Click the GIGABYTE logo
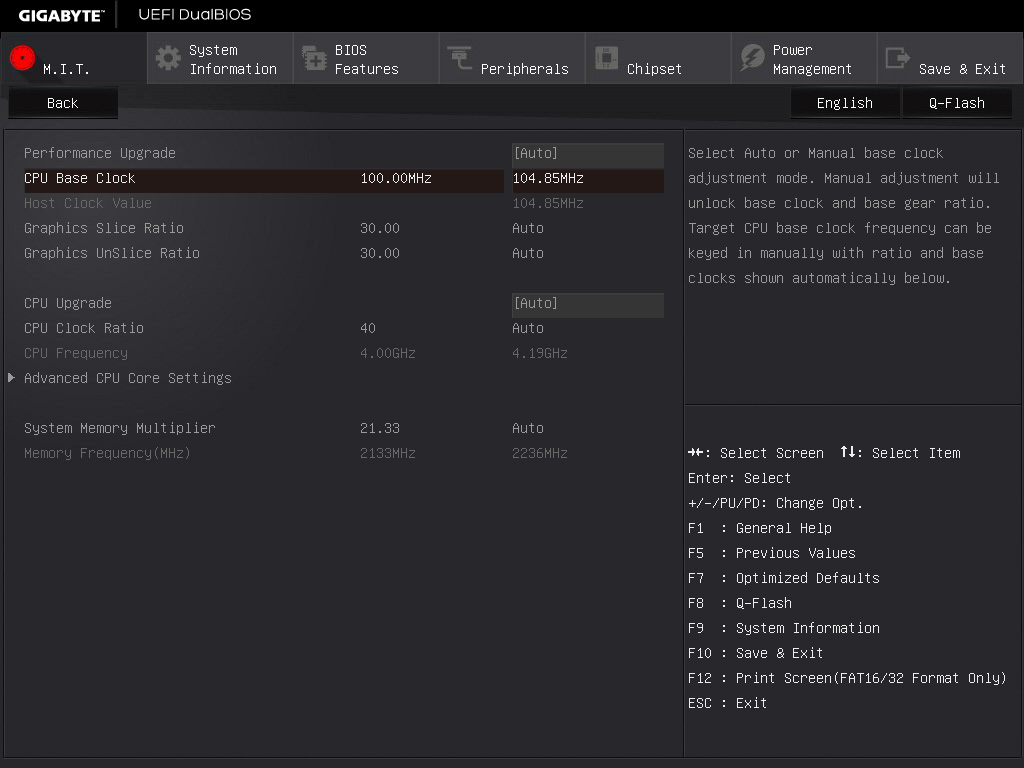This screenshot has height=768, width=1024. tap(61, 15)
